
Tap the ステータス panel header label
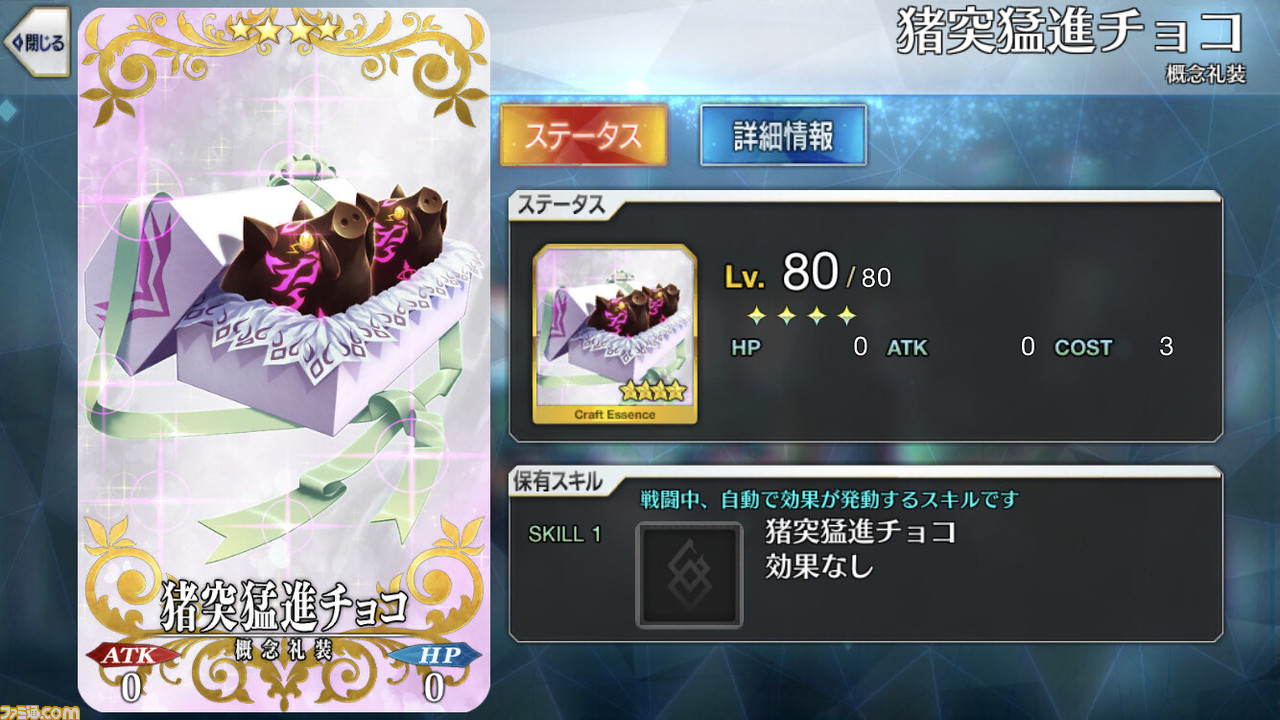(x=560, y=205)
